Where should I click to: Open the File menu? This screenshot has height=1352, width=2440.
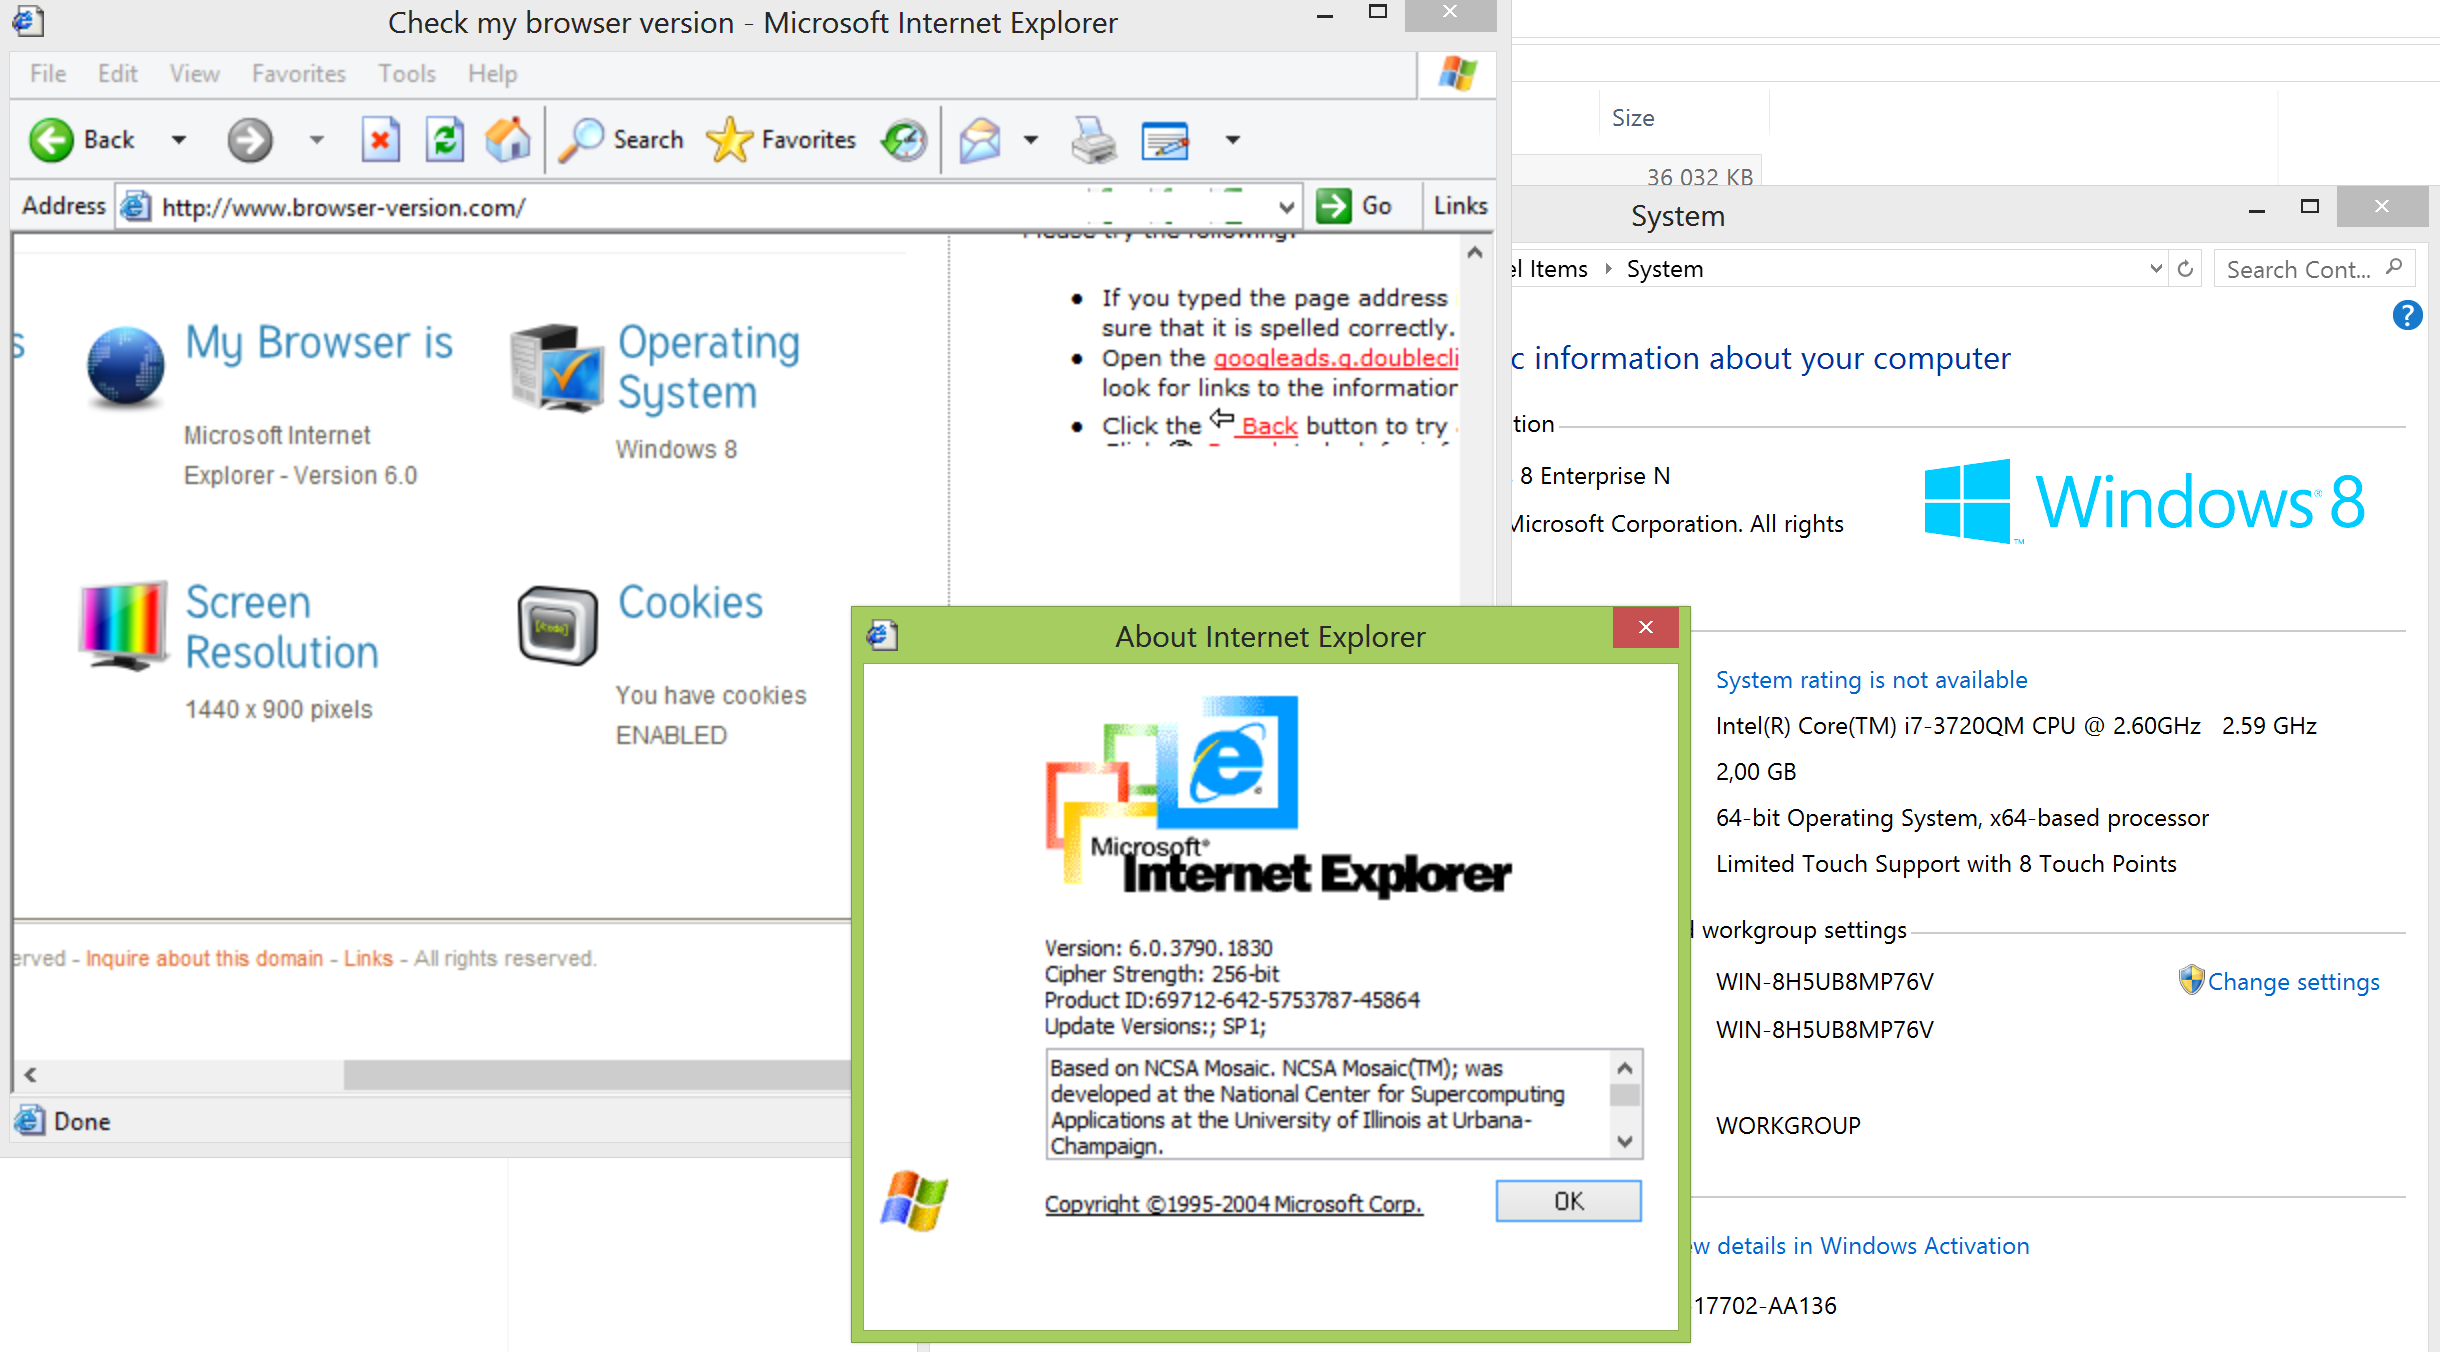click(48, 74)
